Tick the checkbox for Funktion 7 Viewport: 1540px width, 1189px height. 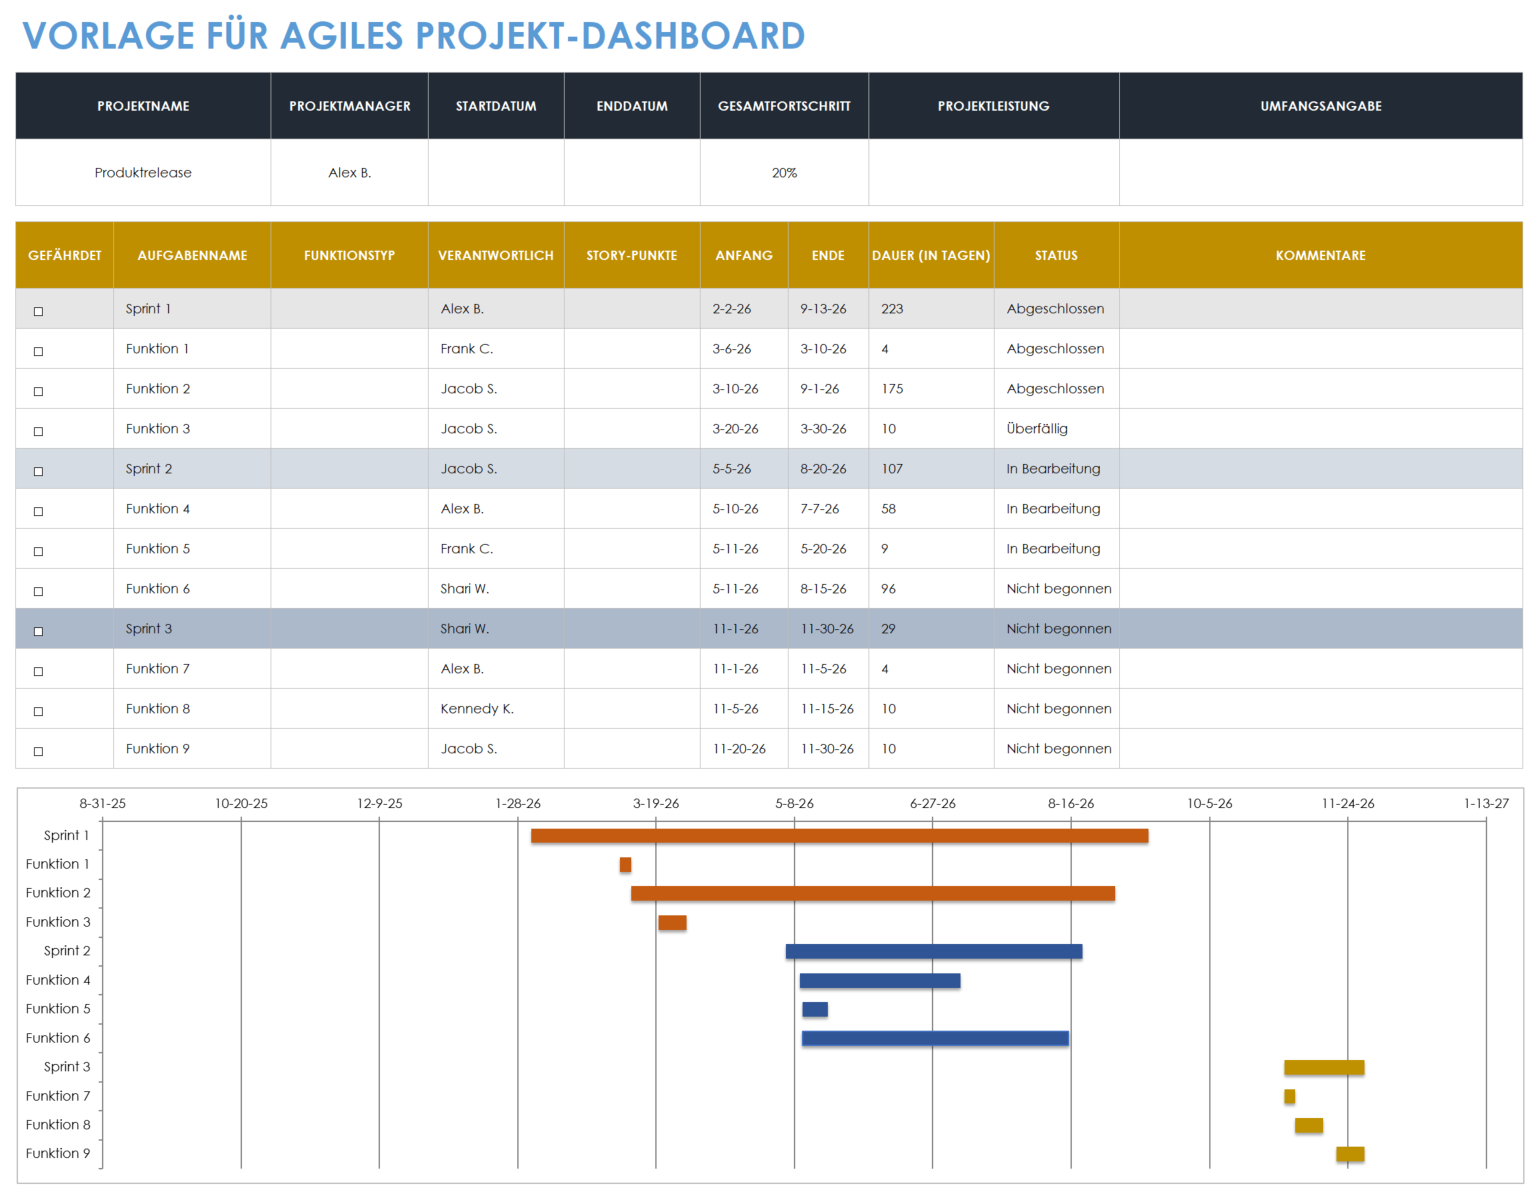point(39,671)
